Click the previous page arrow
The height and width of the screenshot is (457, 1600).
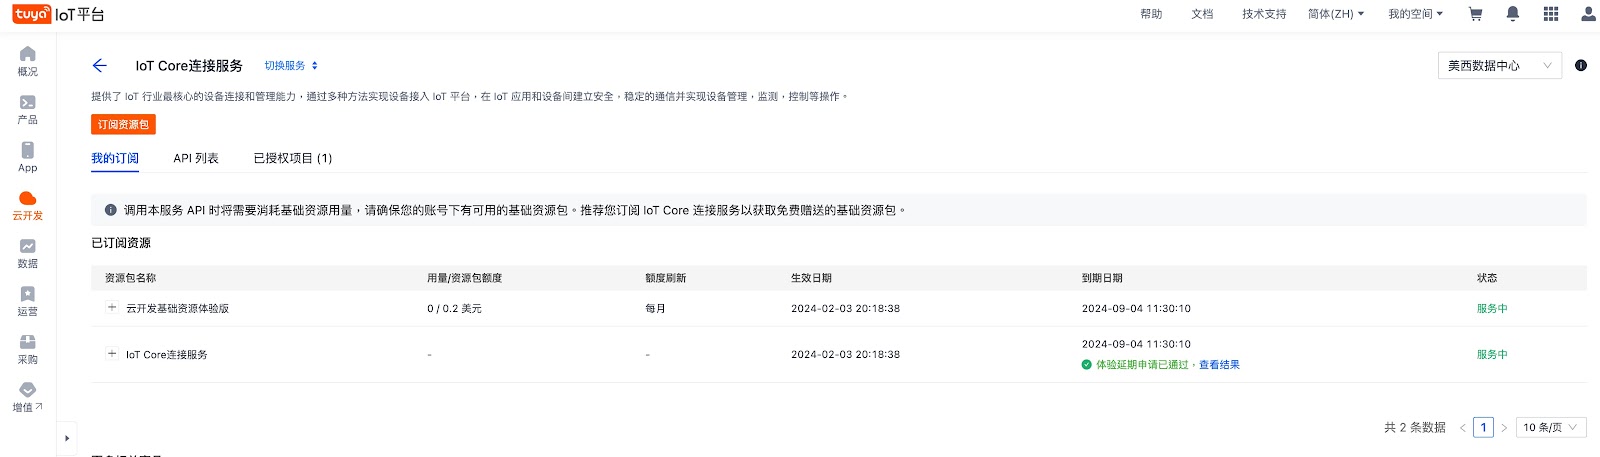(x=1462, y=428)
